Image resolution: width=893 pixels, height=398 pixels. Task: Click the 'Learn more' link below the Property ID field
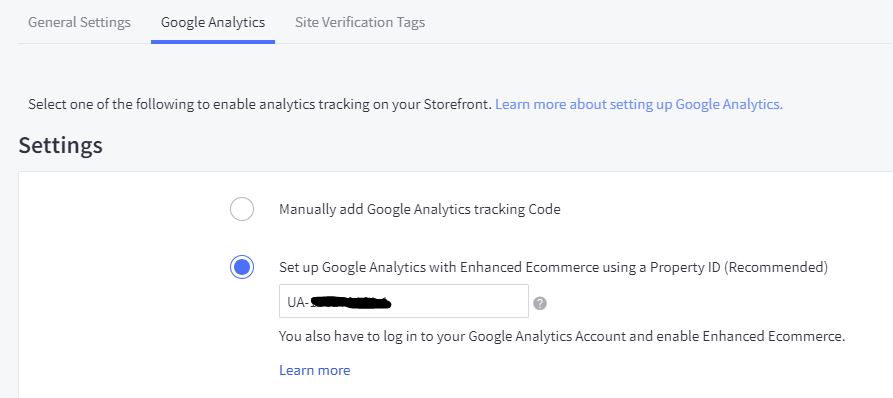[x=314, y=370]
